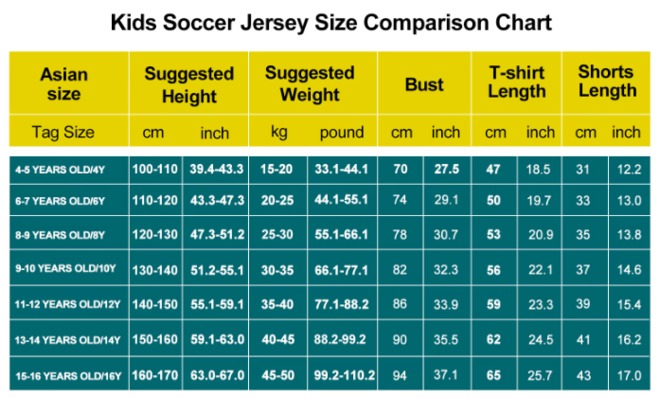Click the 'Shorts Length' header
The image size is (660, 398).
pyautogui.click(x=606, y=81)
